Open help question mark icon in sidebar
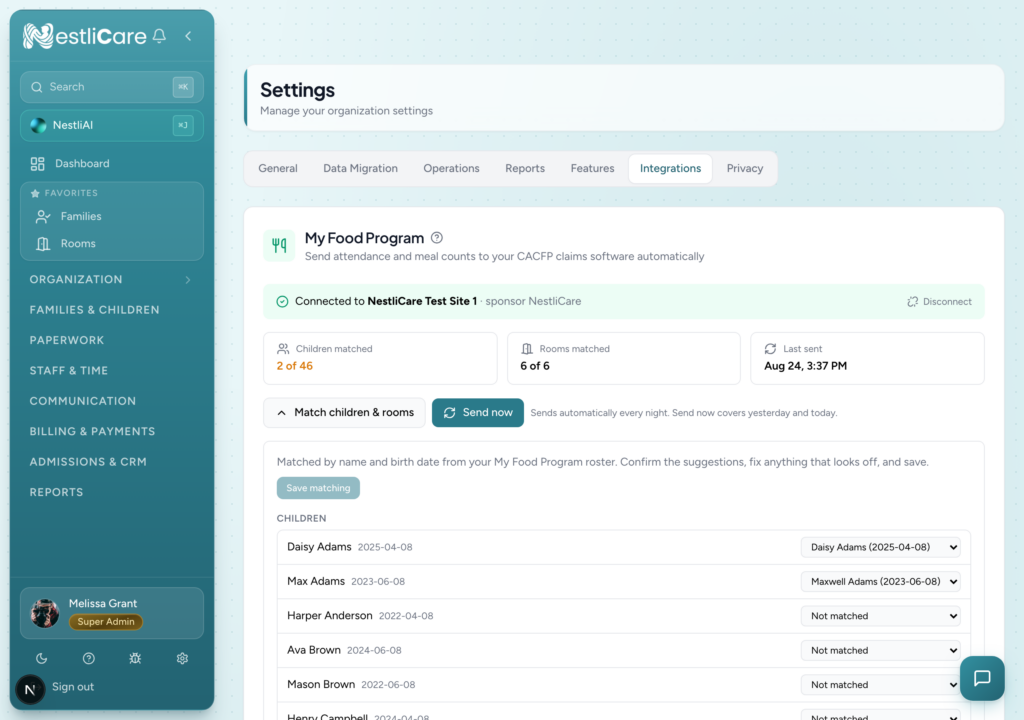This screenshot has width=1024, height=720. click(x=89, y=659)
